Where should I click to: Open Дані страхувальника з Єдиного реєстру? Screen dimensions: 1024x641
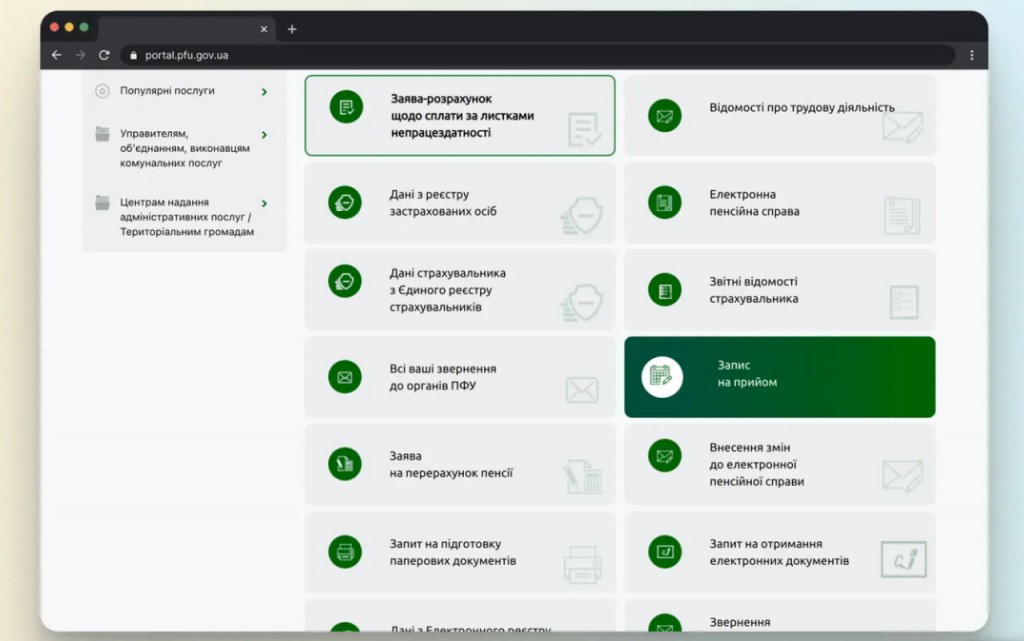click(447, 290)
